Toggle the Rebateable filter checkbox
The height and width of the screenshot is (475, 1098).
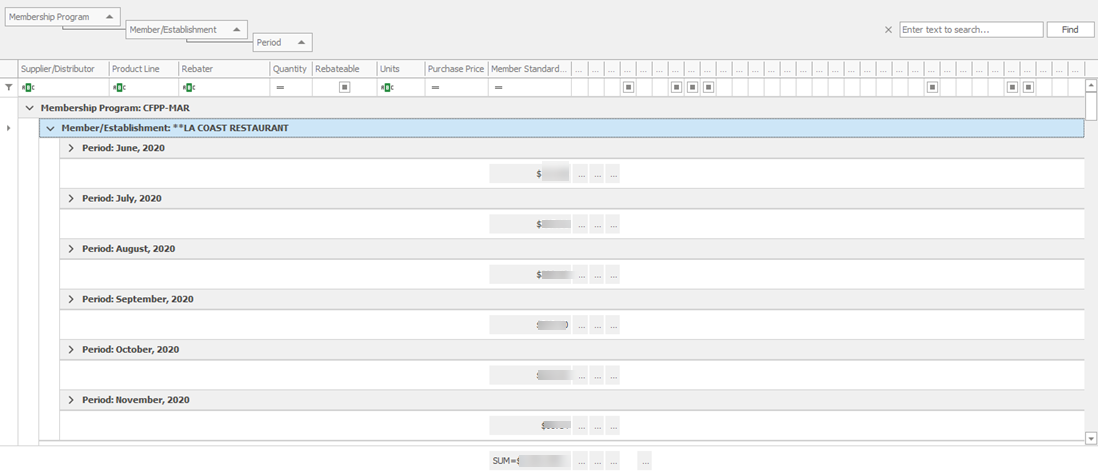344,88
